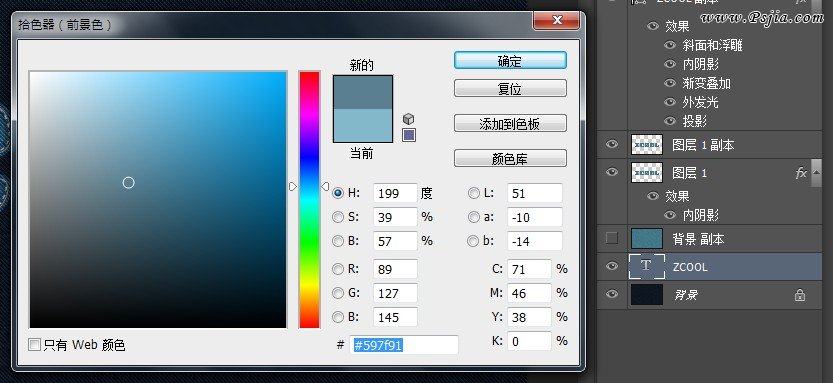Click the vertical hue spectrum slider

(x=309, y=199)
